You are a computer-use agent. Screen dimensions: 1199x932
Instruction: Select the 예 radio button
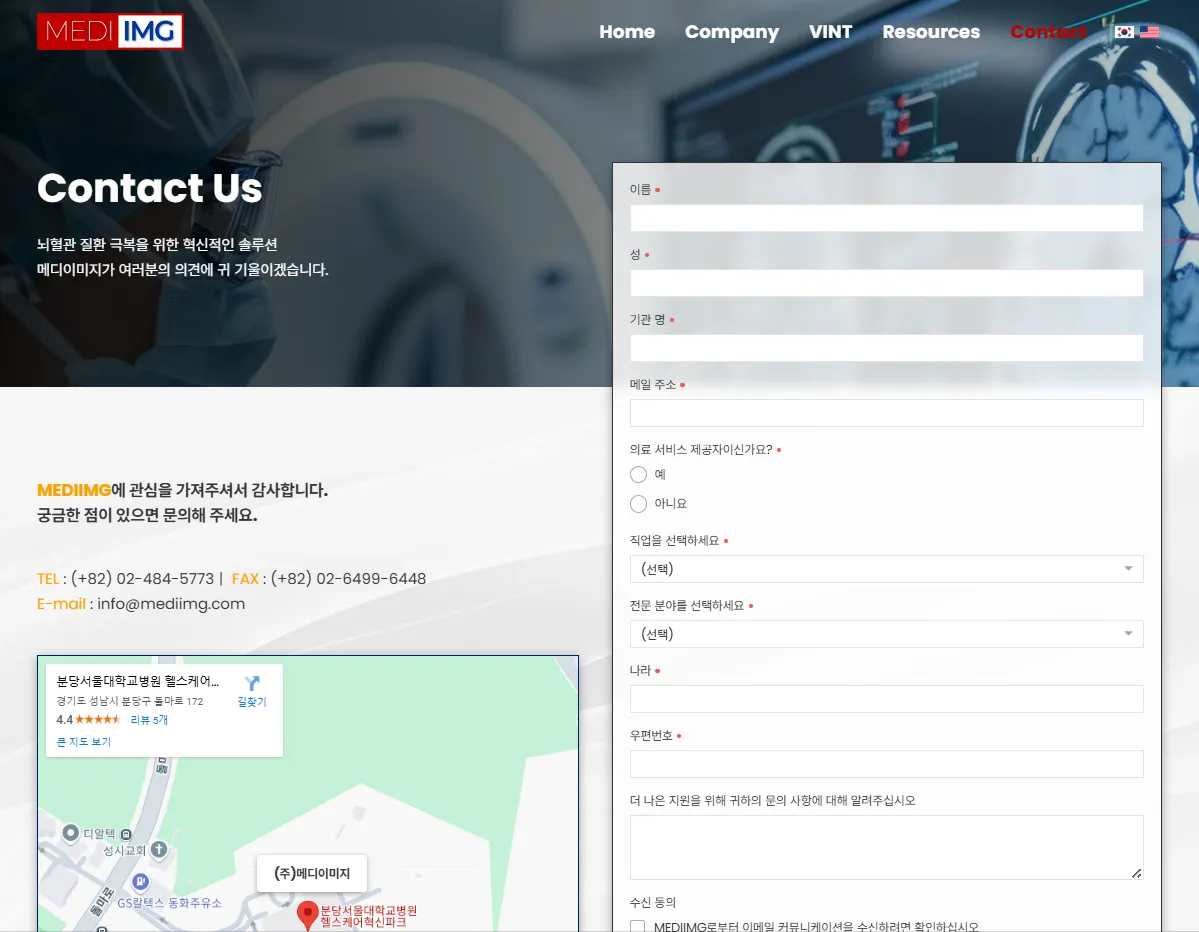(638, 475)
